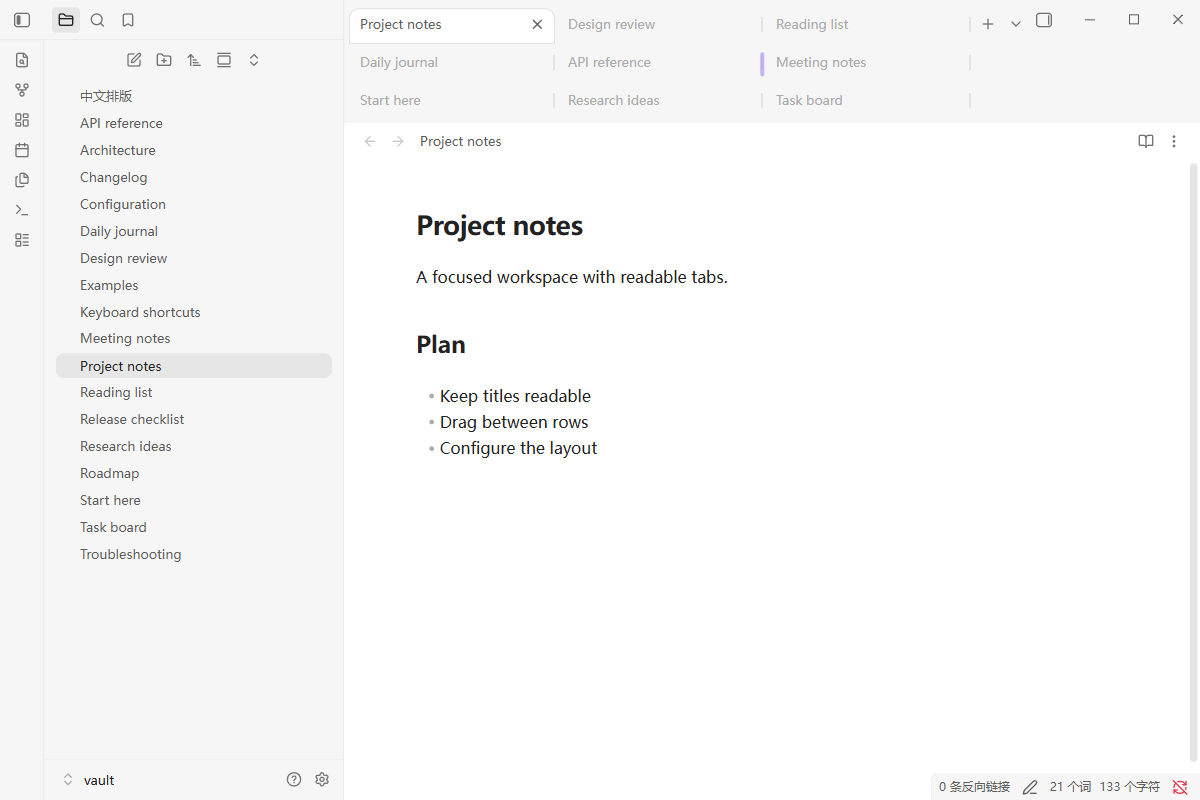Open the search magnifier in the sidebar header
This screenshot has height=800, width=1200.
pos(97,20)
